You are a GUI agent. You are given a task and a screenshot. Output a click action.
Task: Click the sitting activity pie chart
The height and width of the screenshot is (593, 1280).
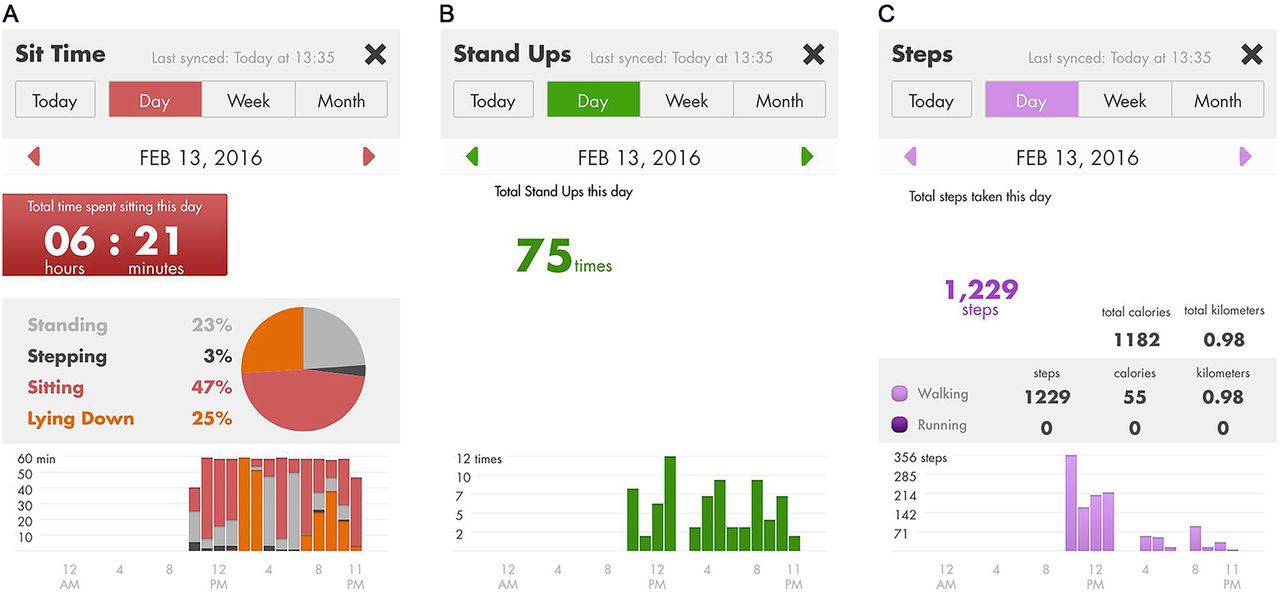point(304,369)
